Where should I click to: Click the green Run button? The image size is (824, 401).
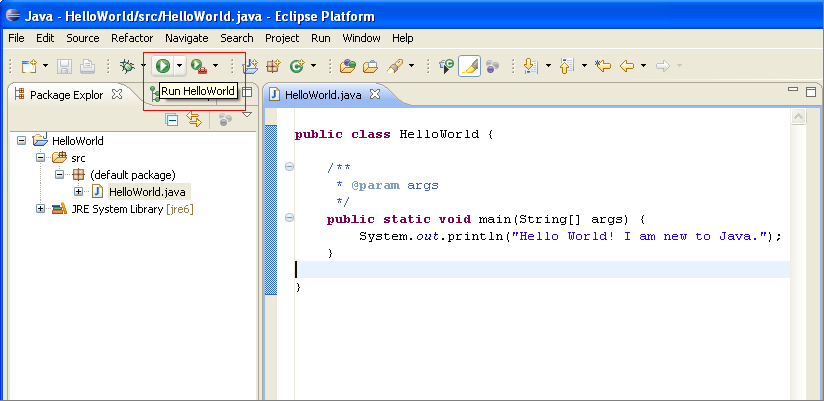pyautogui.click(x=163, y=66)
